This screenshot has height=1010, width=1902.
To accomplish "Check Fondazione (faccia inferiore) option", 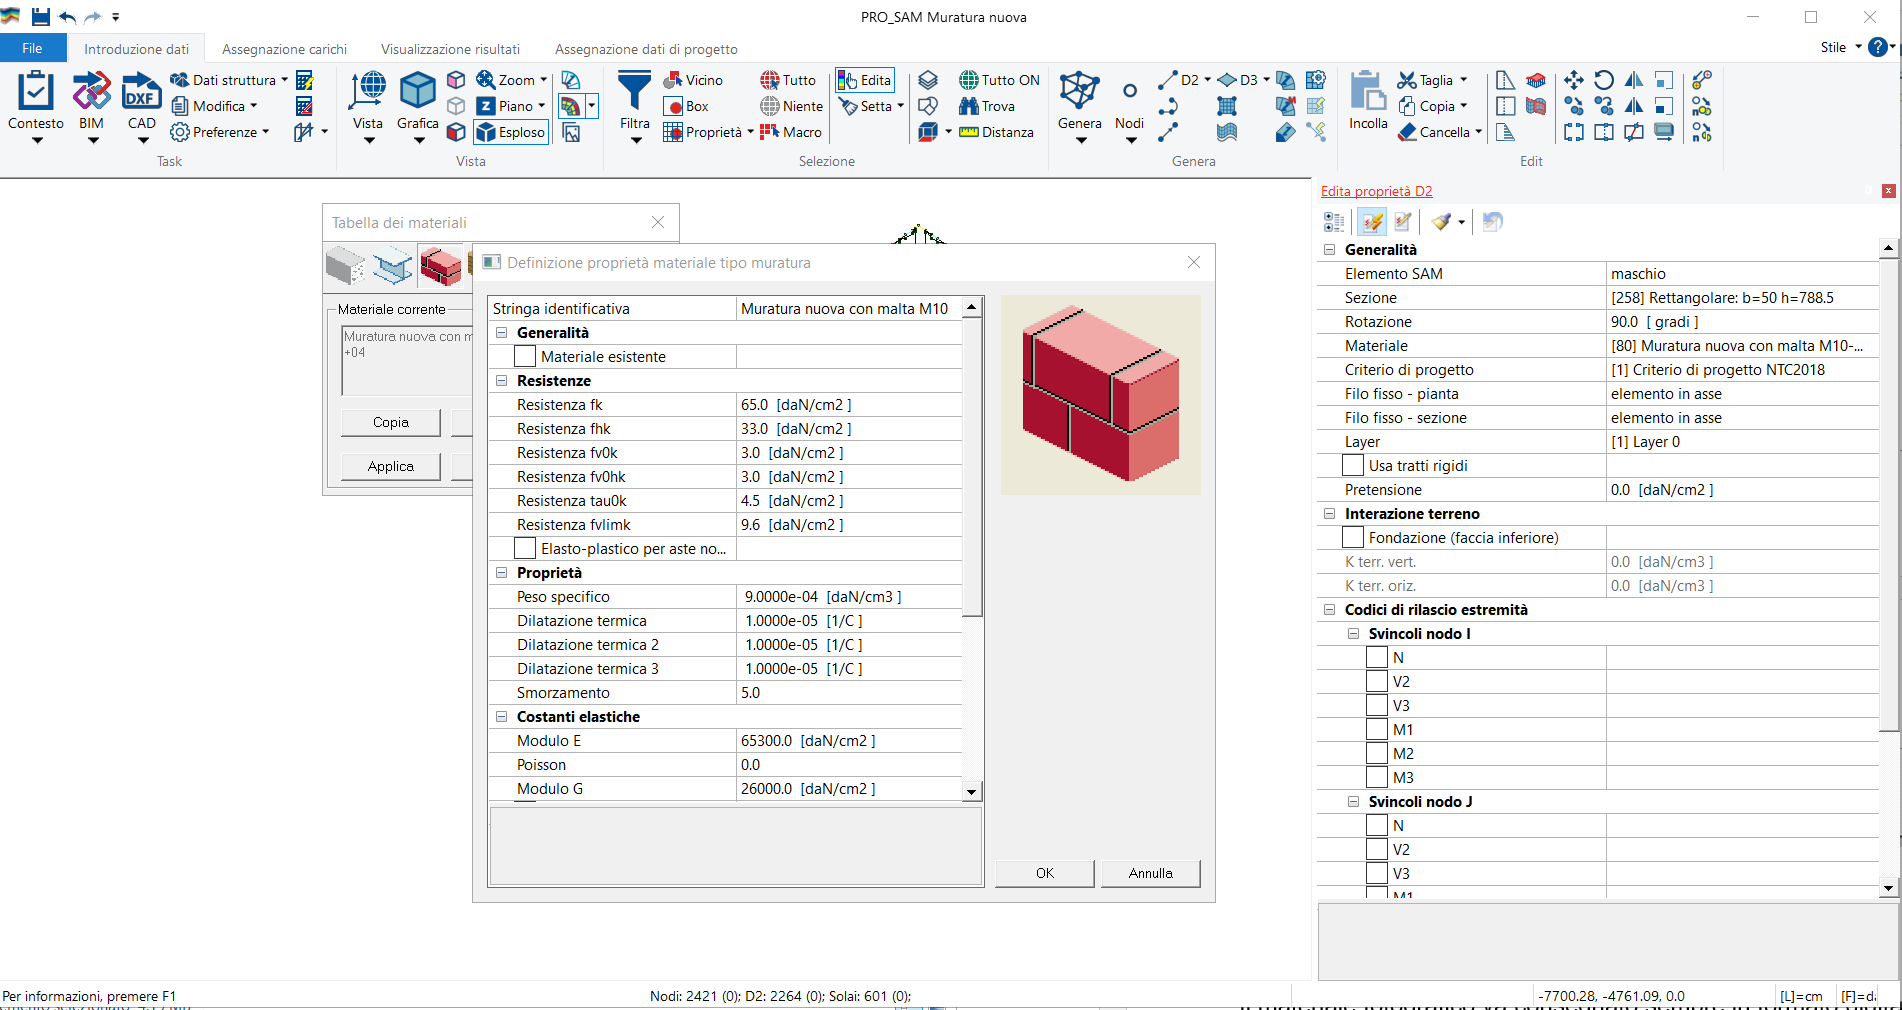I will tap(1353, 538).
